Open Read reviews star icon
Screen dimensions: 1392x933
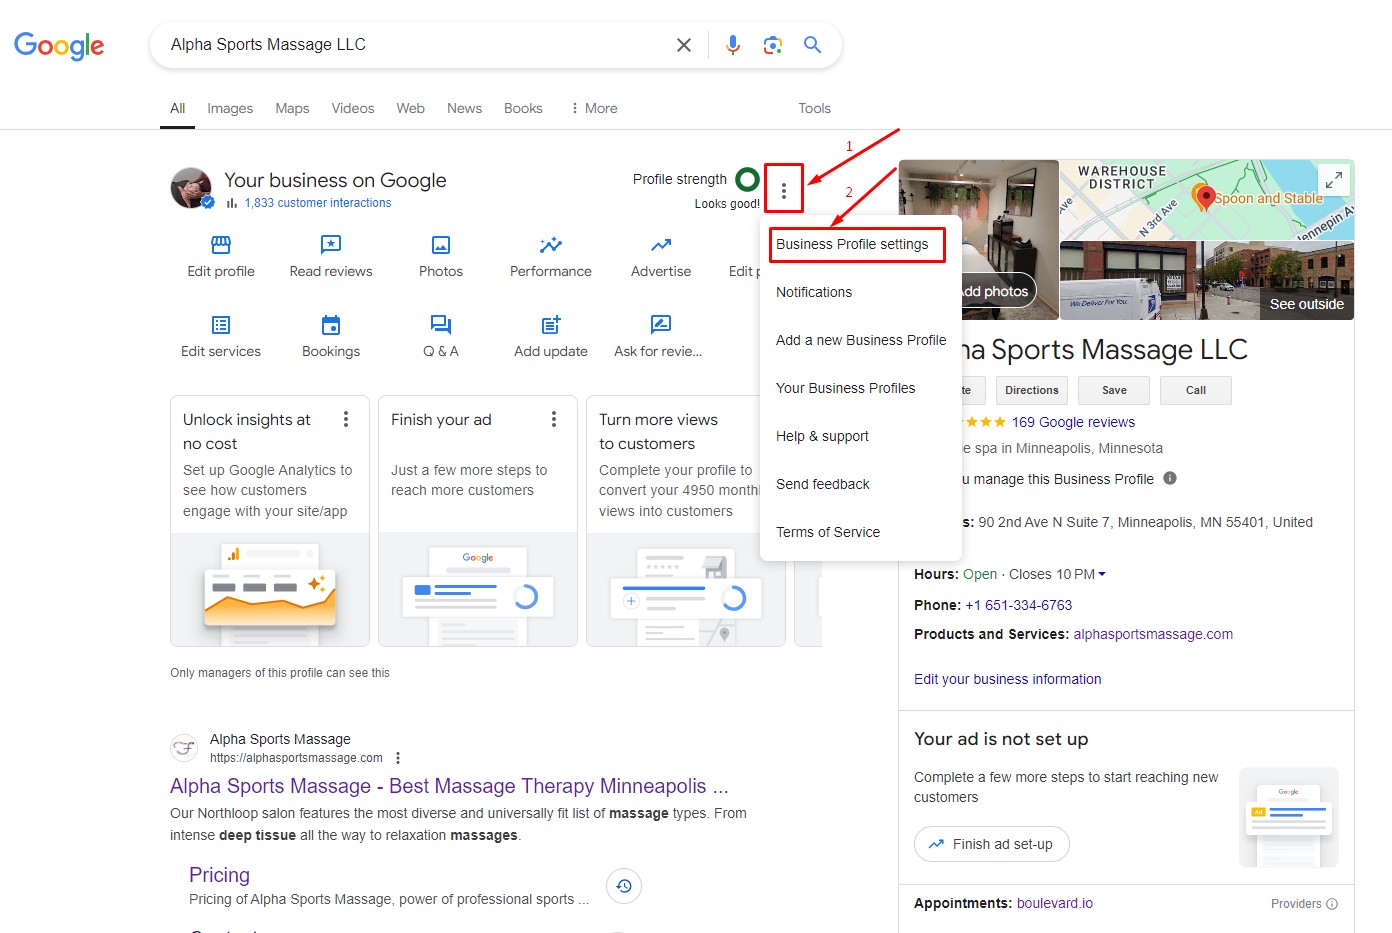(x=331, y=245)
